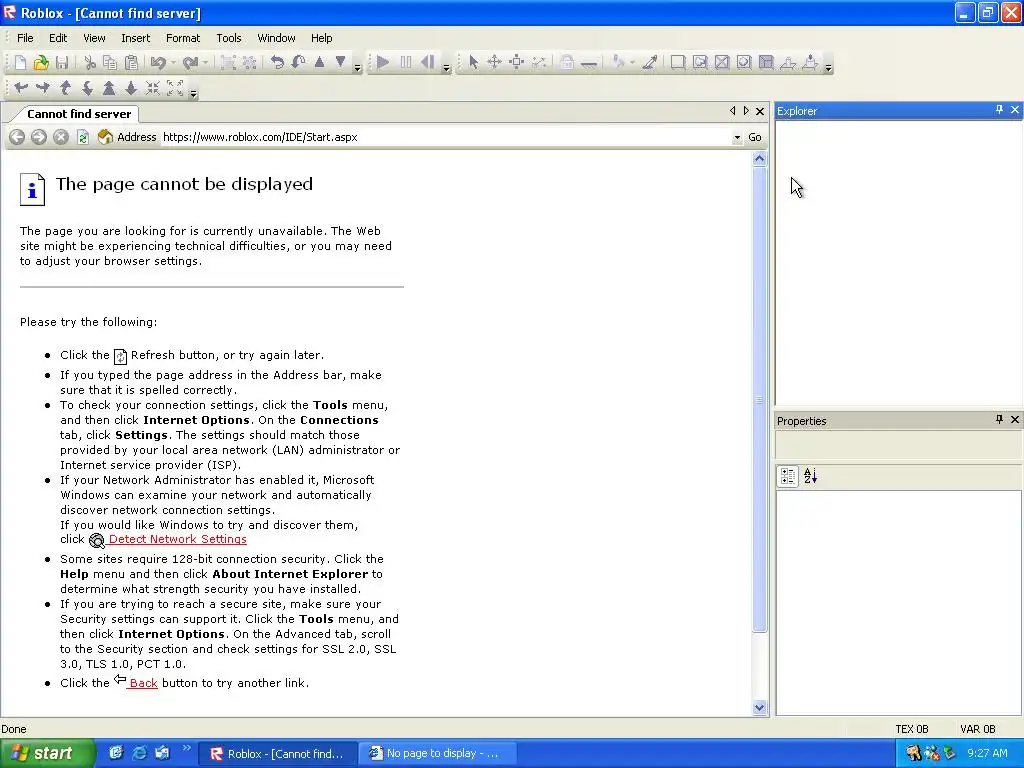The image size is (1024, 768).
Task: Select the eyedropper dropper tool
Action: (650, 63)
